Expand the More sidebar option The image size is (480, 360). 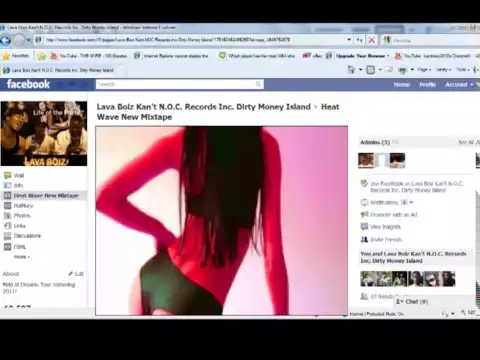(22, 257)
